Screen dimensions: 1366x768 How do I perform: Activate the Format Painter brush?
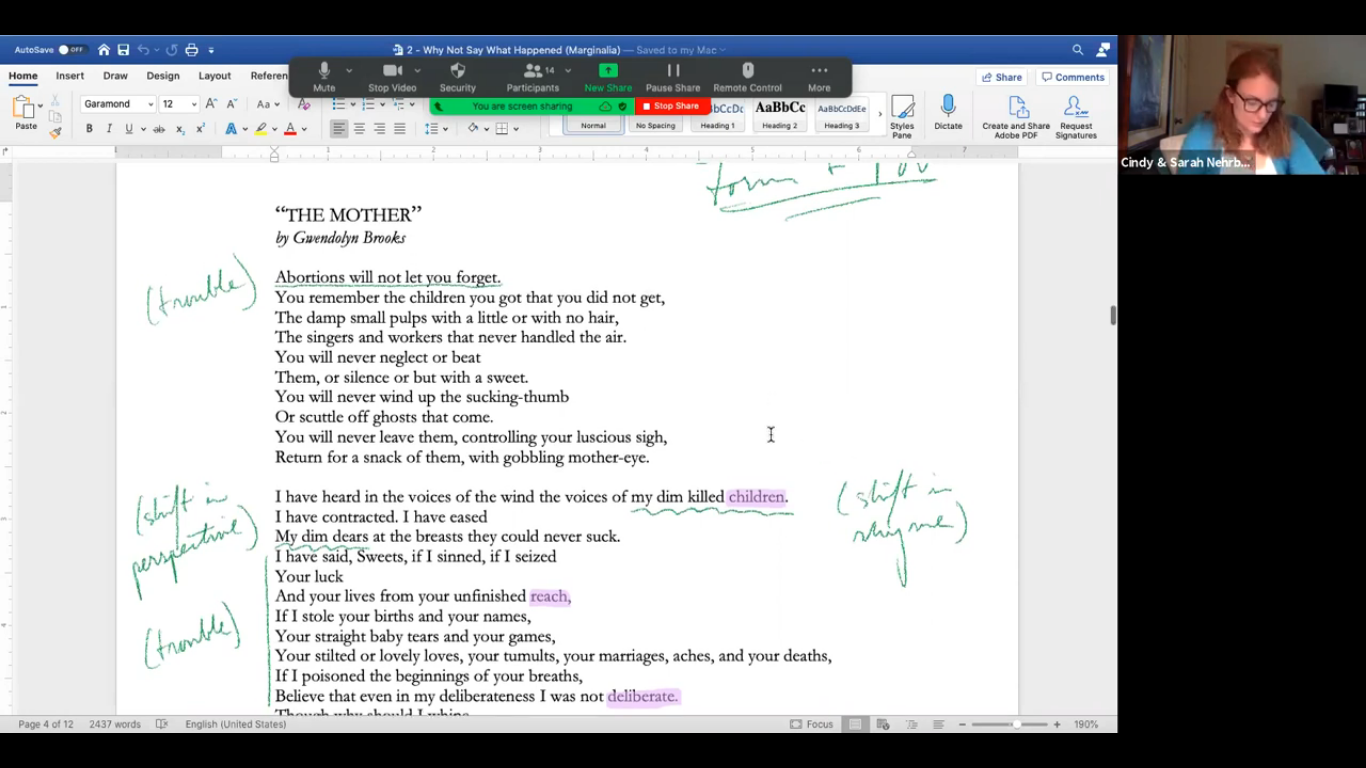55,132
